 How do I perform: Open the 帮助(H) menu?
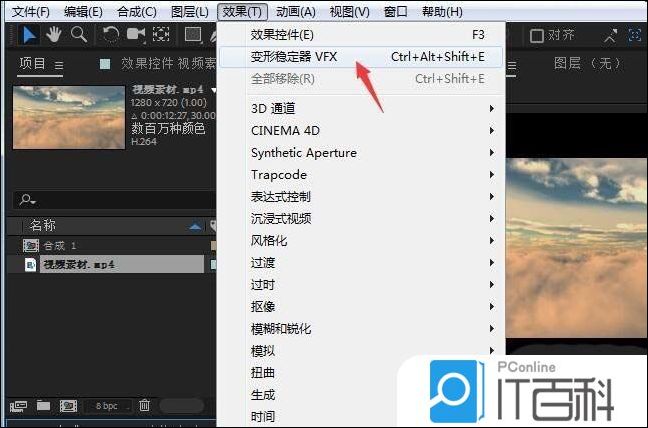pyautogui.click(x=442, y=12)
